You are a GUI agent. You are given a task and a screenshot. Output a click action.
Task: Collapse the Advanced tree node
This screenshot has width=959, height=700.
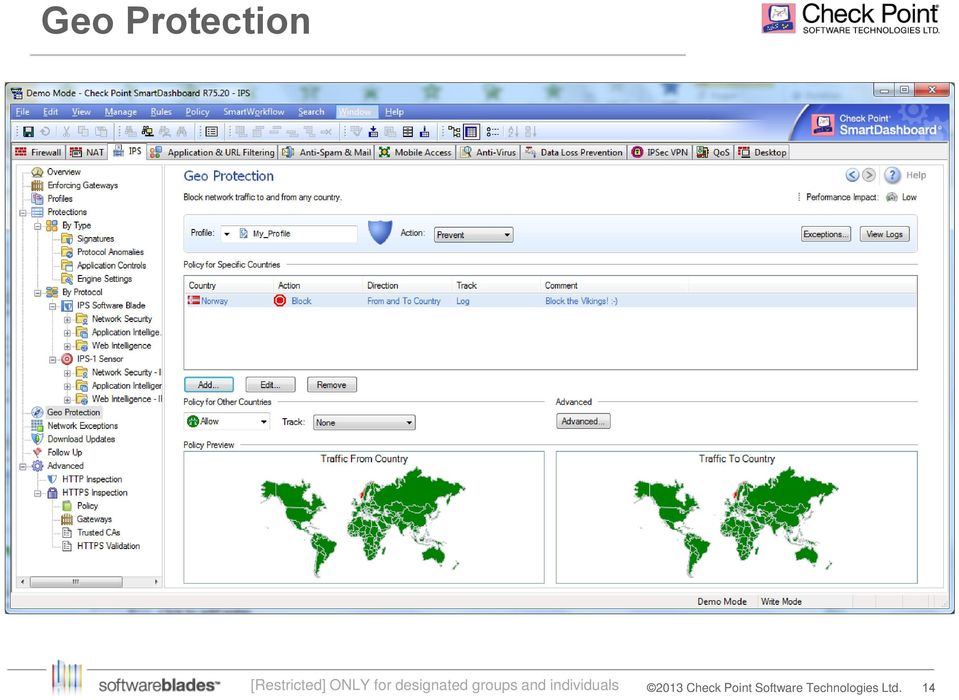(x=23, y=466)
